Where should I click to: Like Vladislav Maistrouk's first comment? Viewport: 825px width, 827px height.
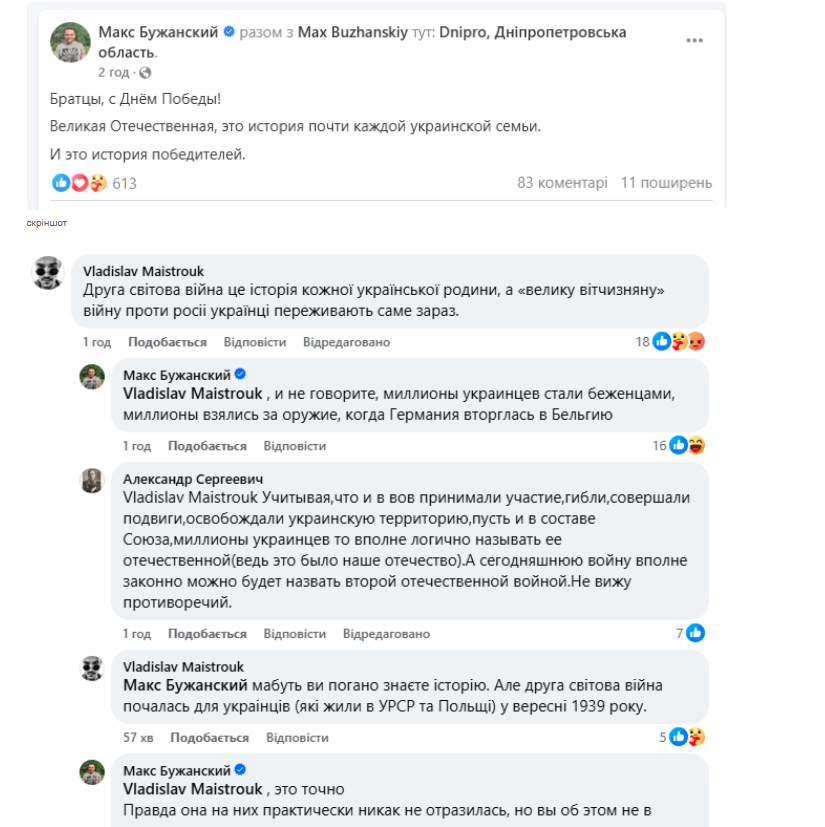[167, 342]
